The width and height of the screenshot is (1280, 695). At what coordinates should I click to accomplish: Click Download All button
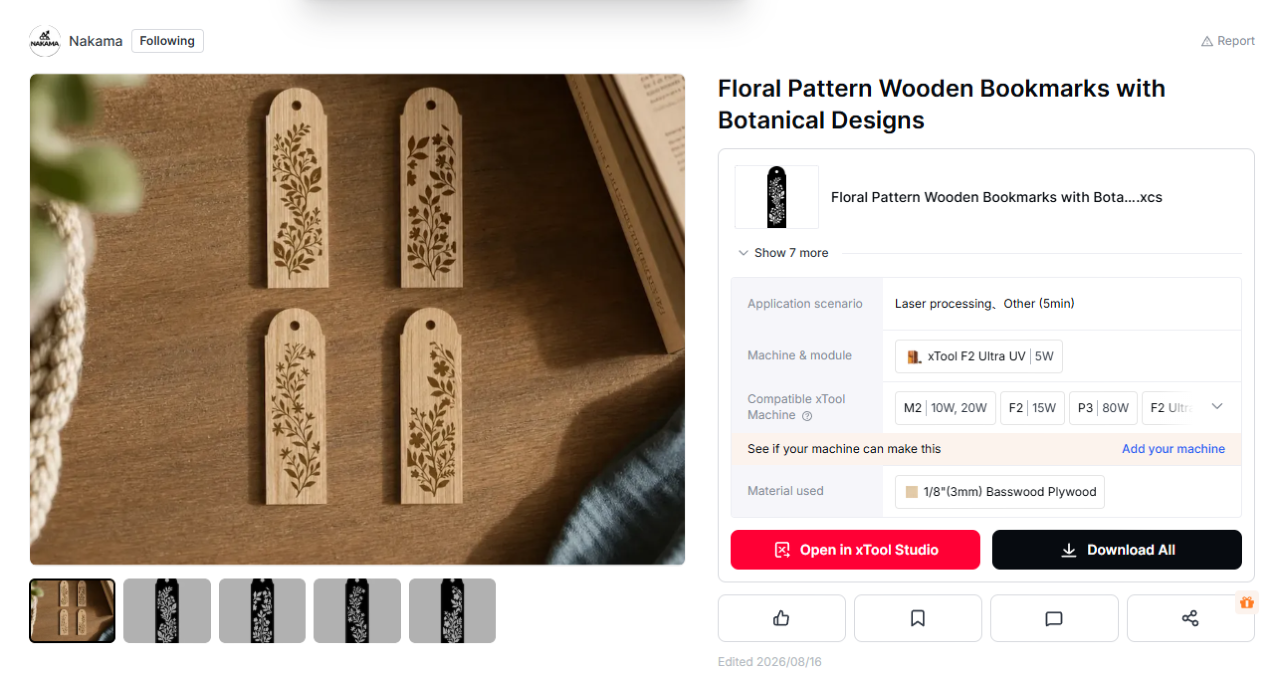tap(1117, 550)
